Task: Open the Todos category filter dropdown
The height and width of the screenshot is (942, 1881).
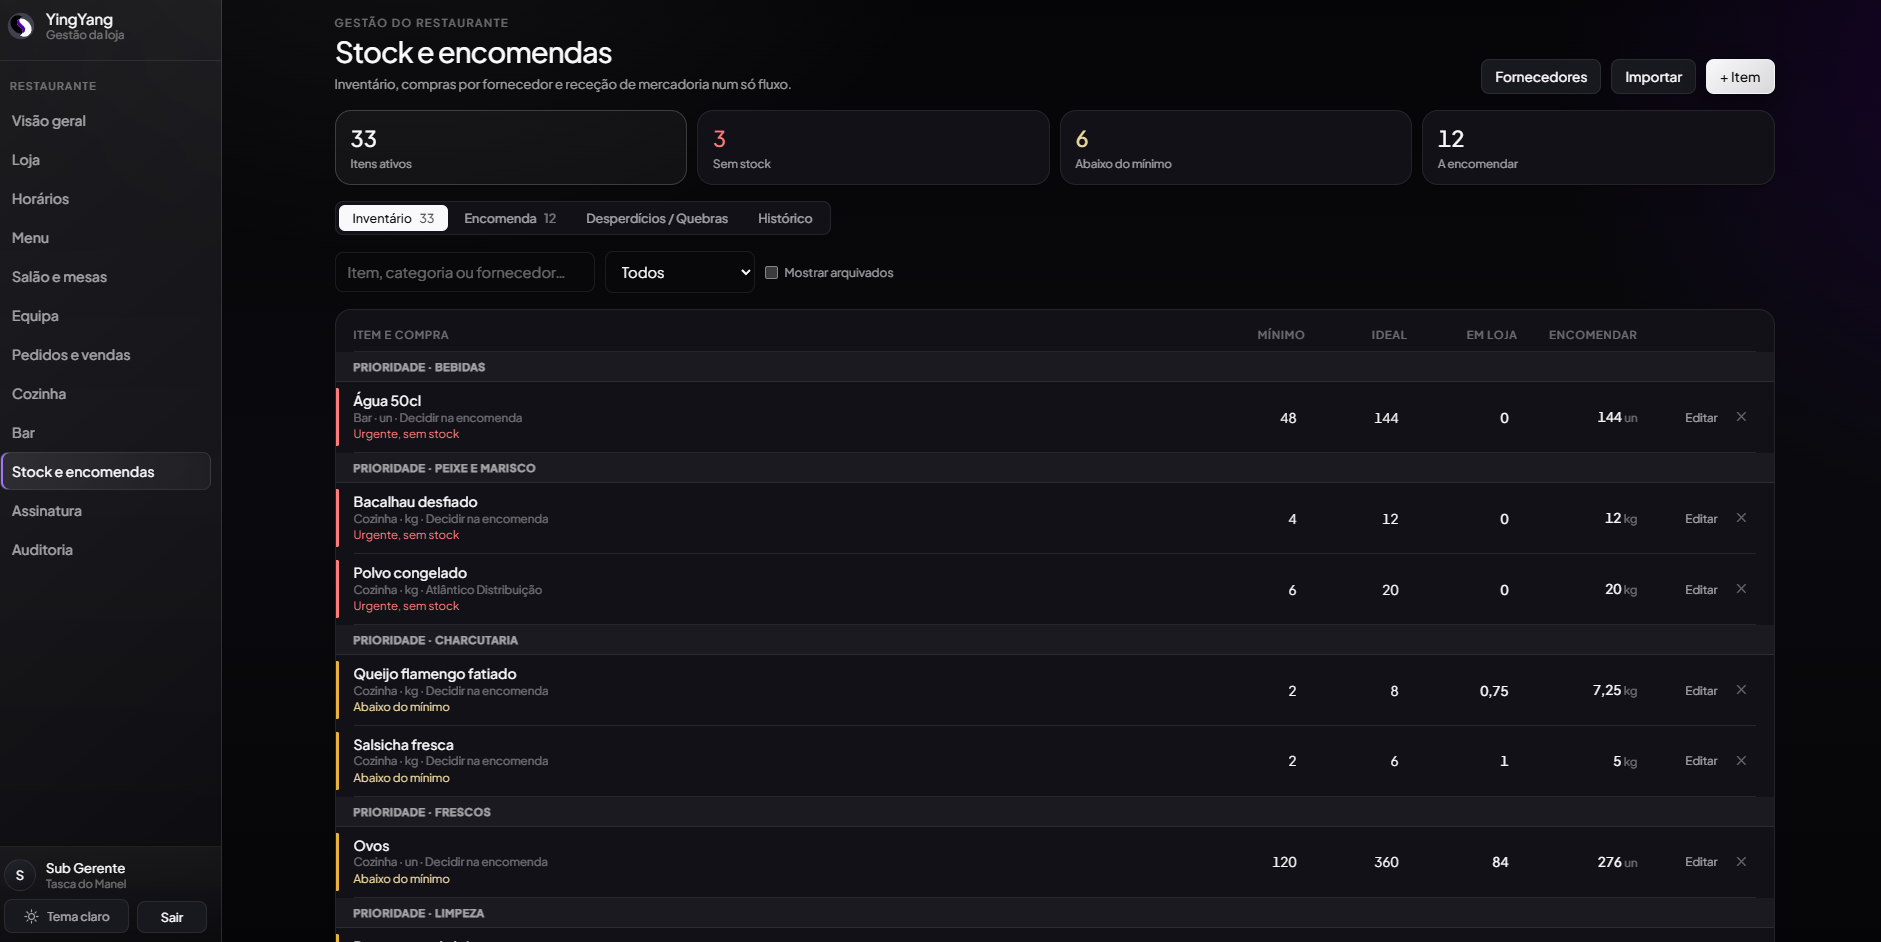Action: [680, 272]
